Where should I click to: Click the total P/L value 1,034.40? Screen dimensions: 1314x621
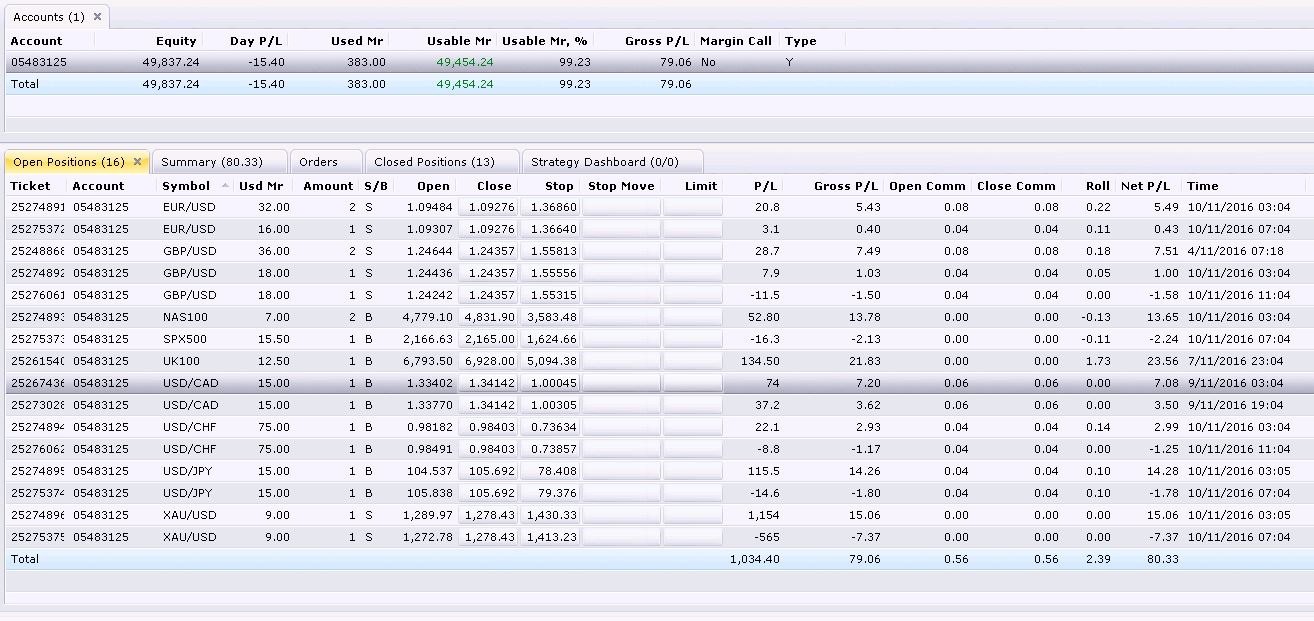[755, 559]
